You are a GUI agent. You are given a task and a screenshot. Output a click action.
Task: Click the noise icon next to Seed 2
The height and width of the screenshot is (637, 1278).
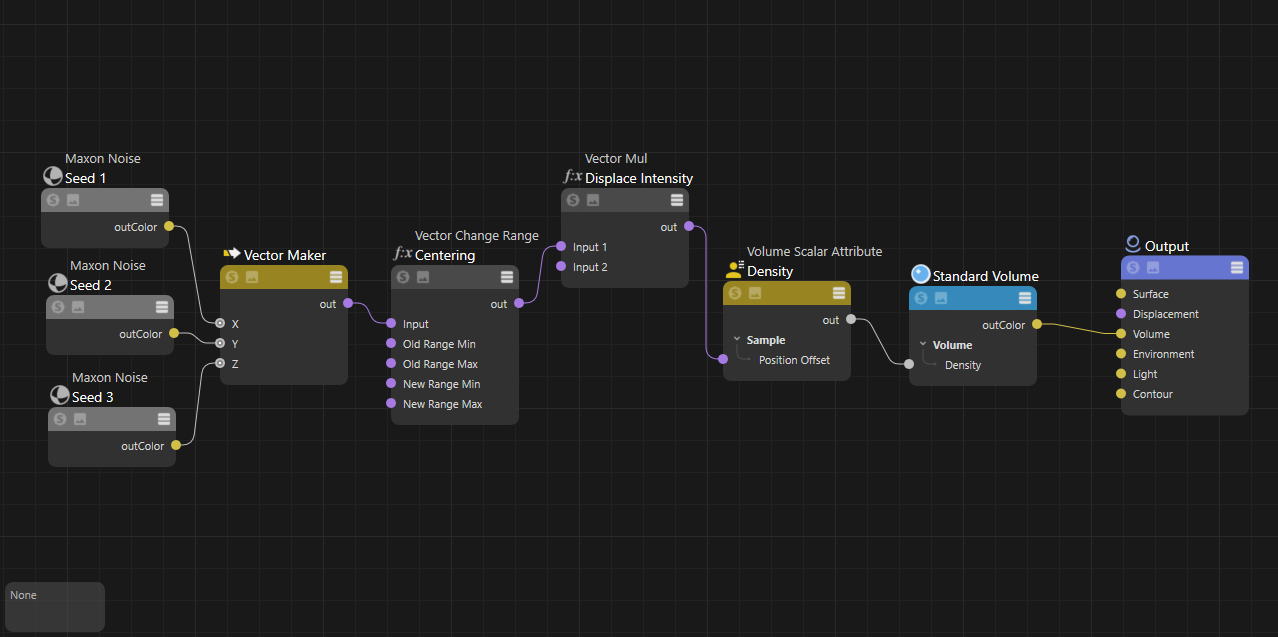58,285
